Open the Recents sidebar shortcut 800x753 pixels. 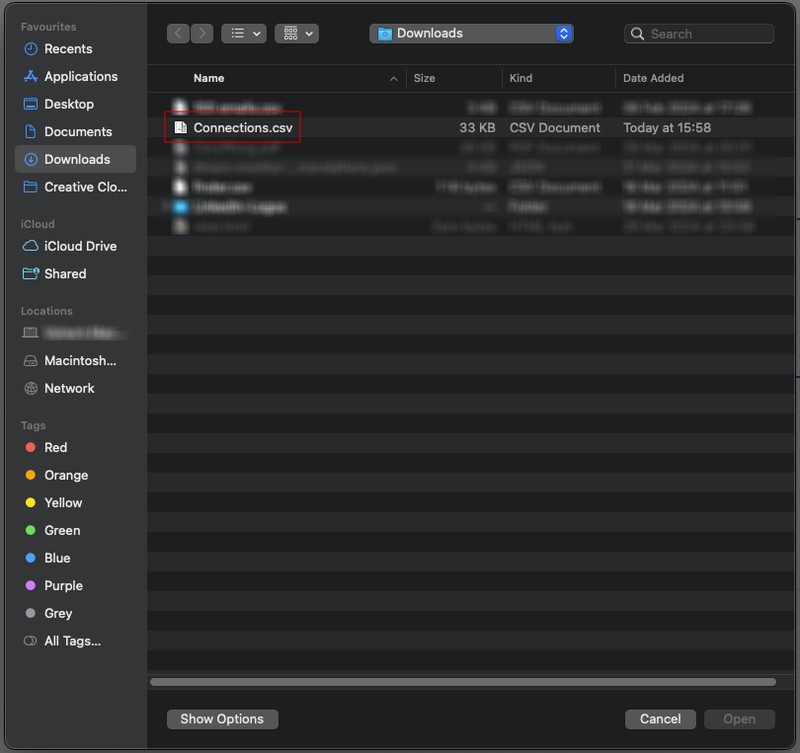[x=66, y=48]
